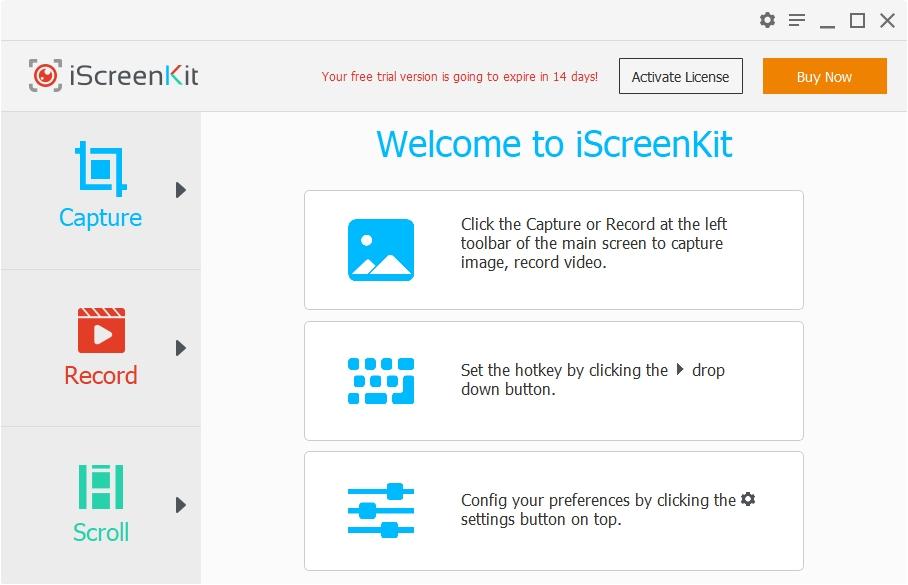Image resolution: width=908 pixels, height=585 pixels.
Task: Expand the Capture drop-down arrow
Action: coord(181,190)
